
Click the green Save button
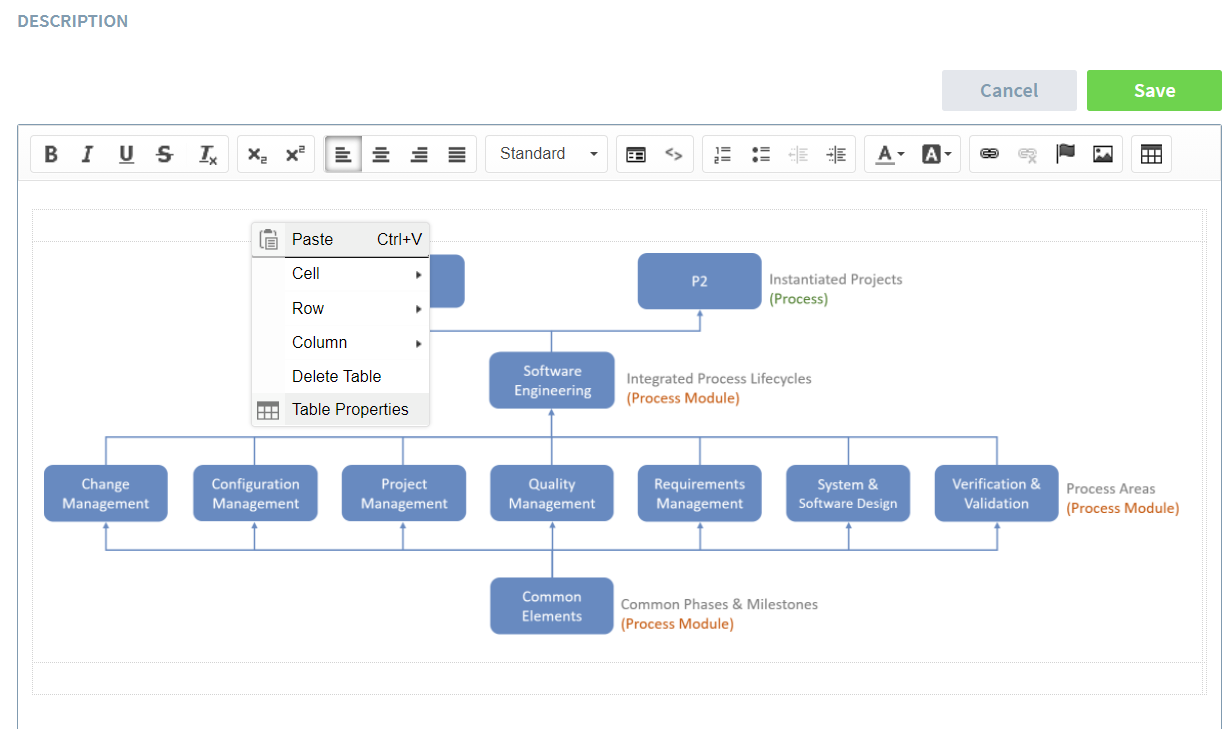click(x=1154, y=90)
